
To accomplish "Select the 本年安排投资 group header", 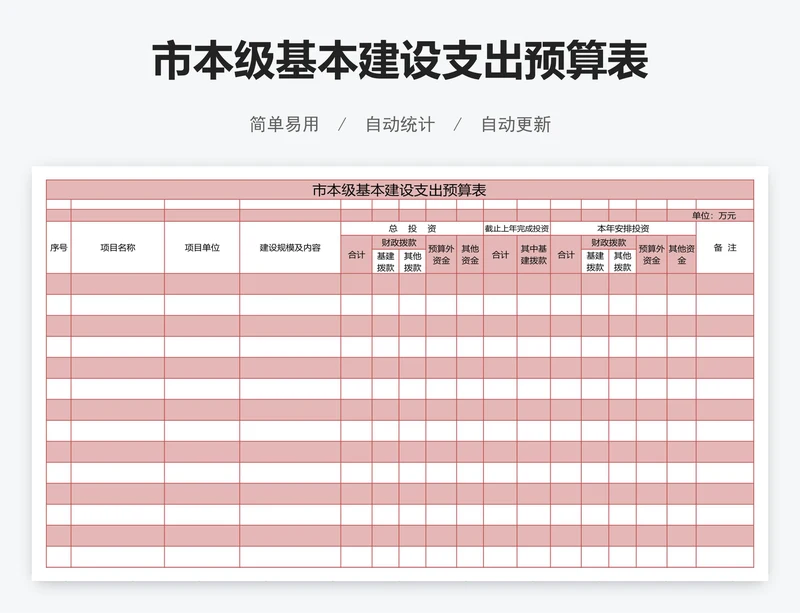I will click(x=623, y=229).
